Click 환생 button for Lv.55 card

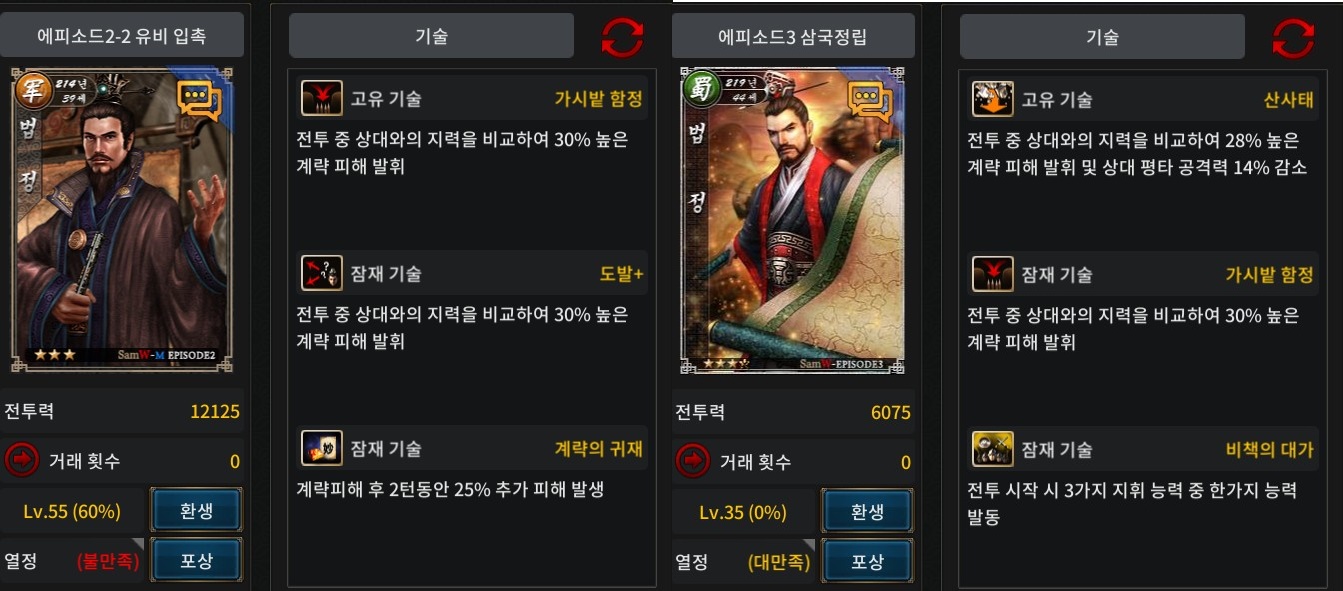(x=196, y=511)
